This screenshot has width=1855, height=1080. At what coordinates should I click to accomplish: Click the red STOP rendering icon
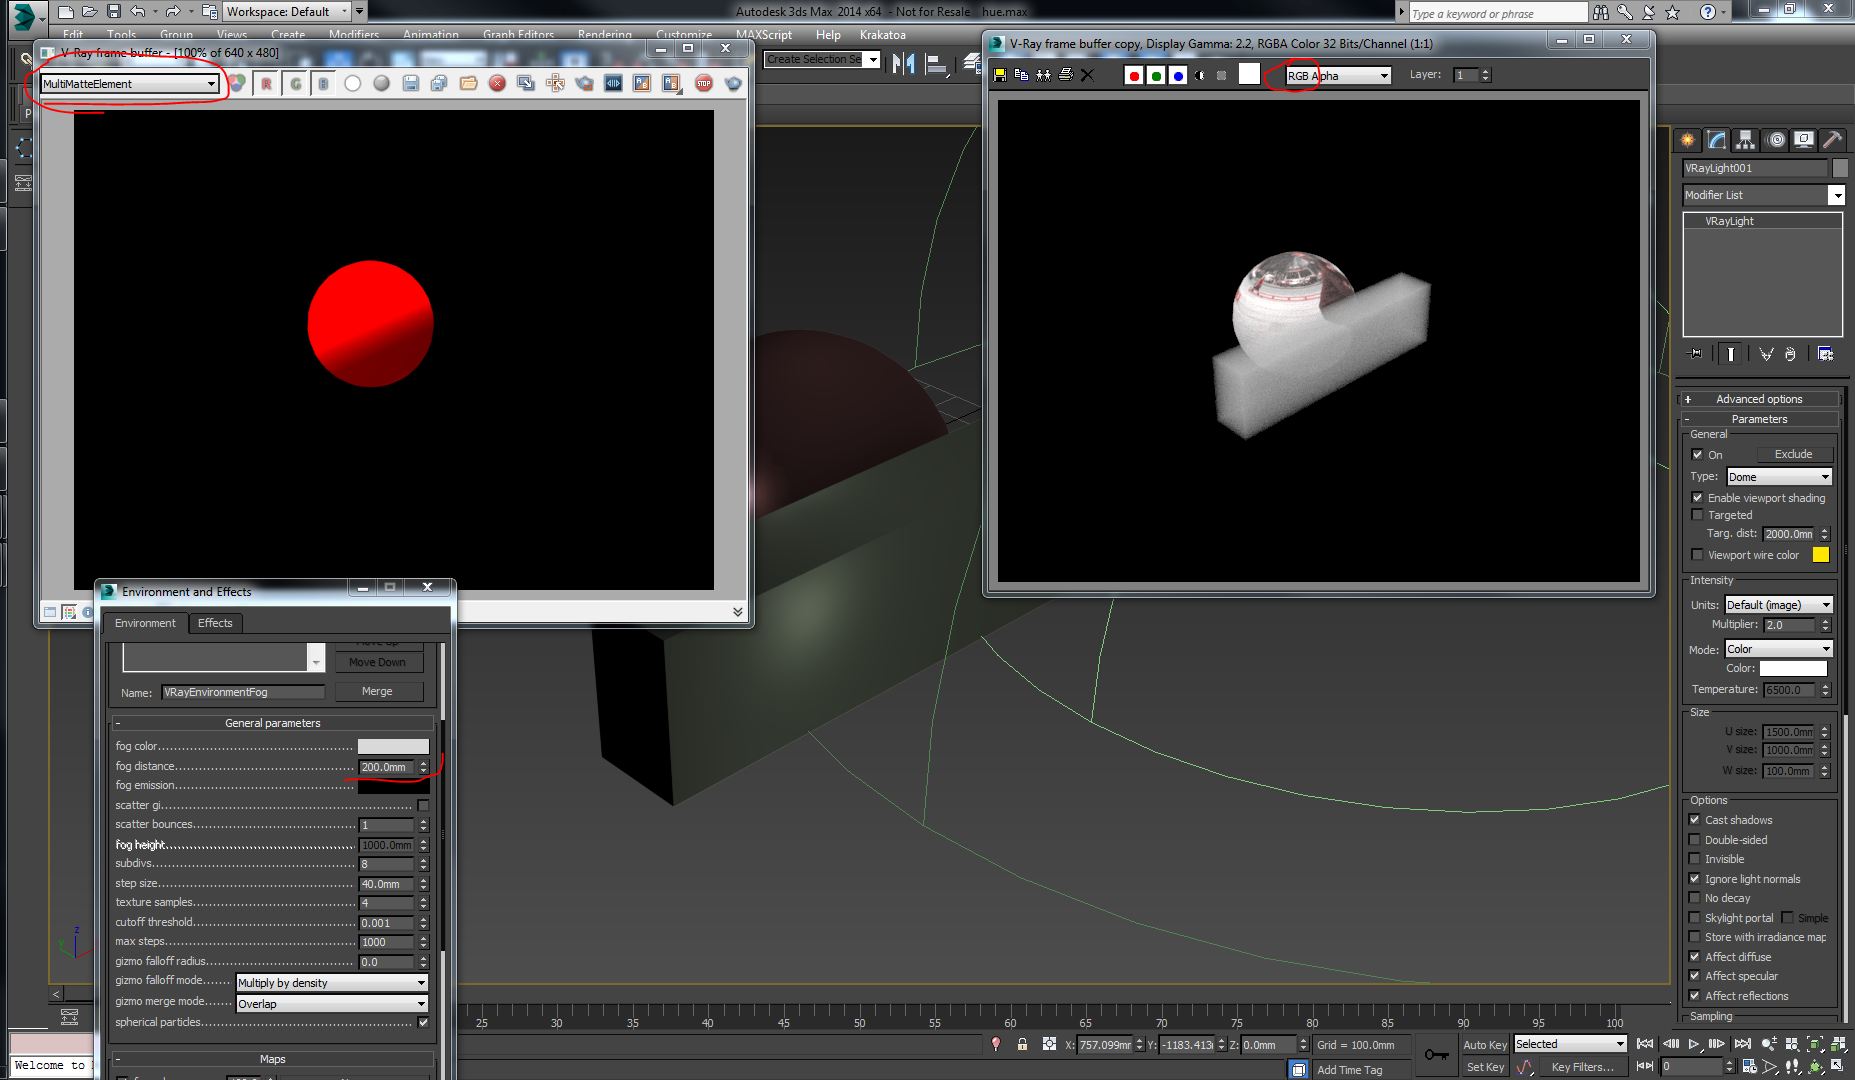[x=704, y=84]
